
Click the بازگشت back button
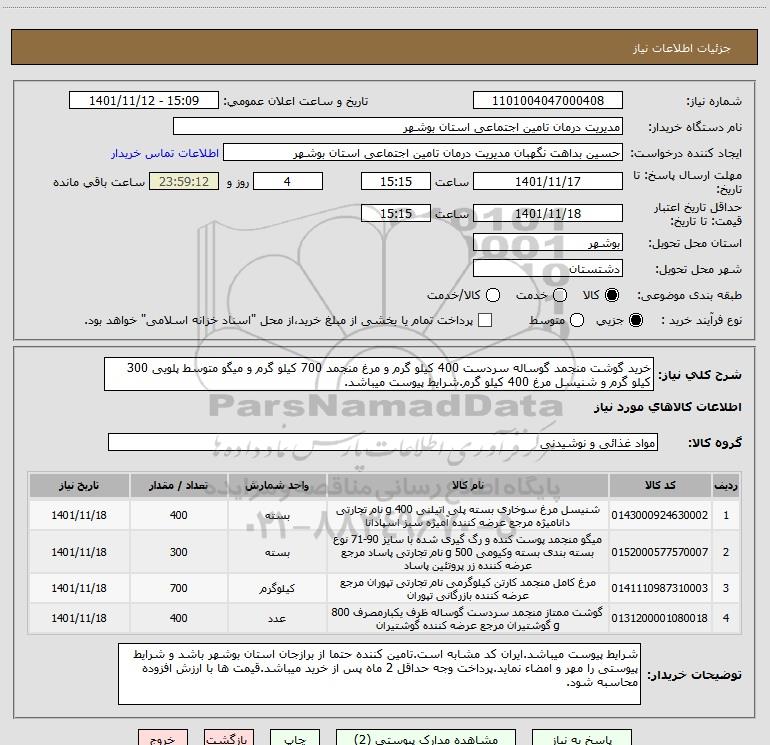pyautogui.click(x=229, y=737)
